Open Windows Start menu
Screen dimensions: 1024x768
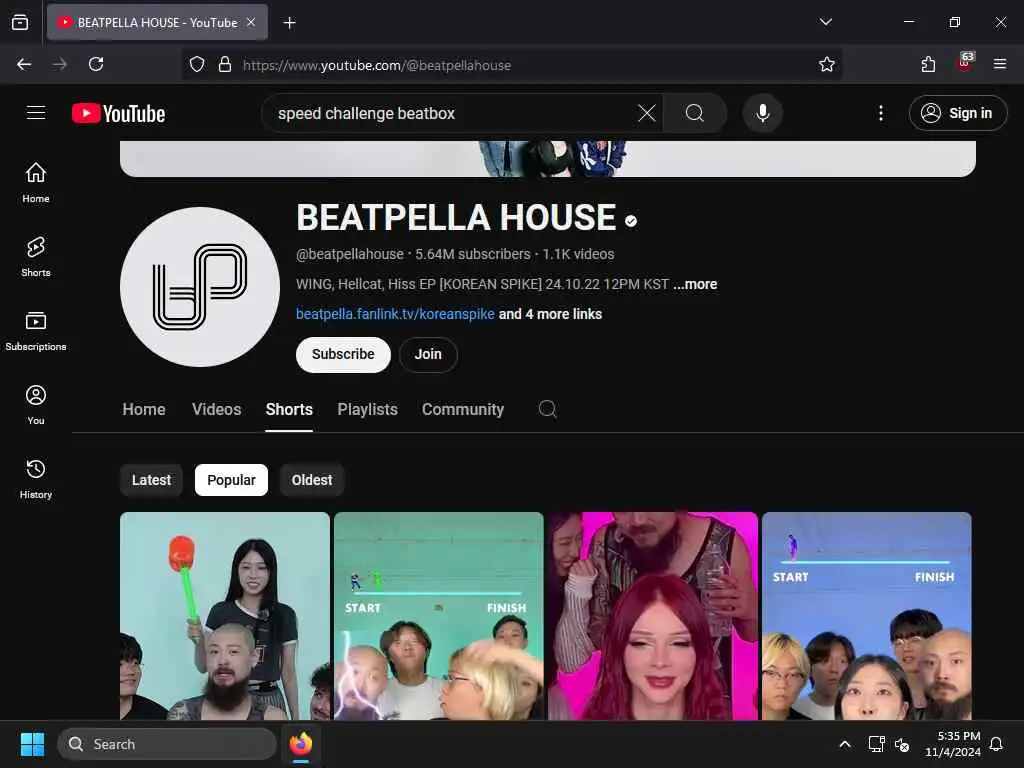pos(32,744)
